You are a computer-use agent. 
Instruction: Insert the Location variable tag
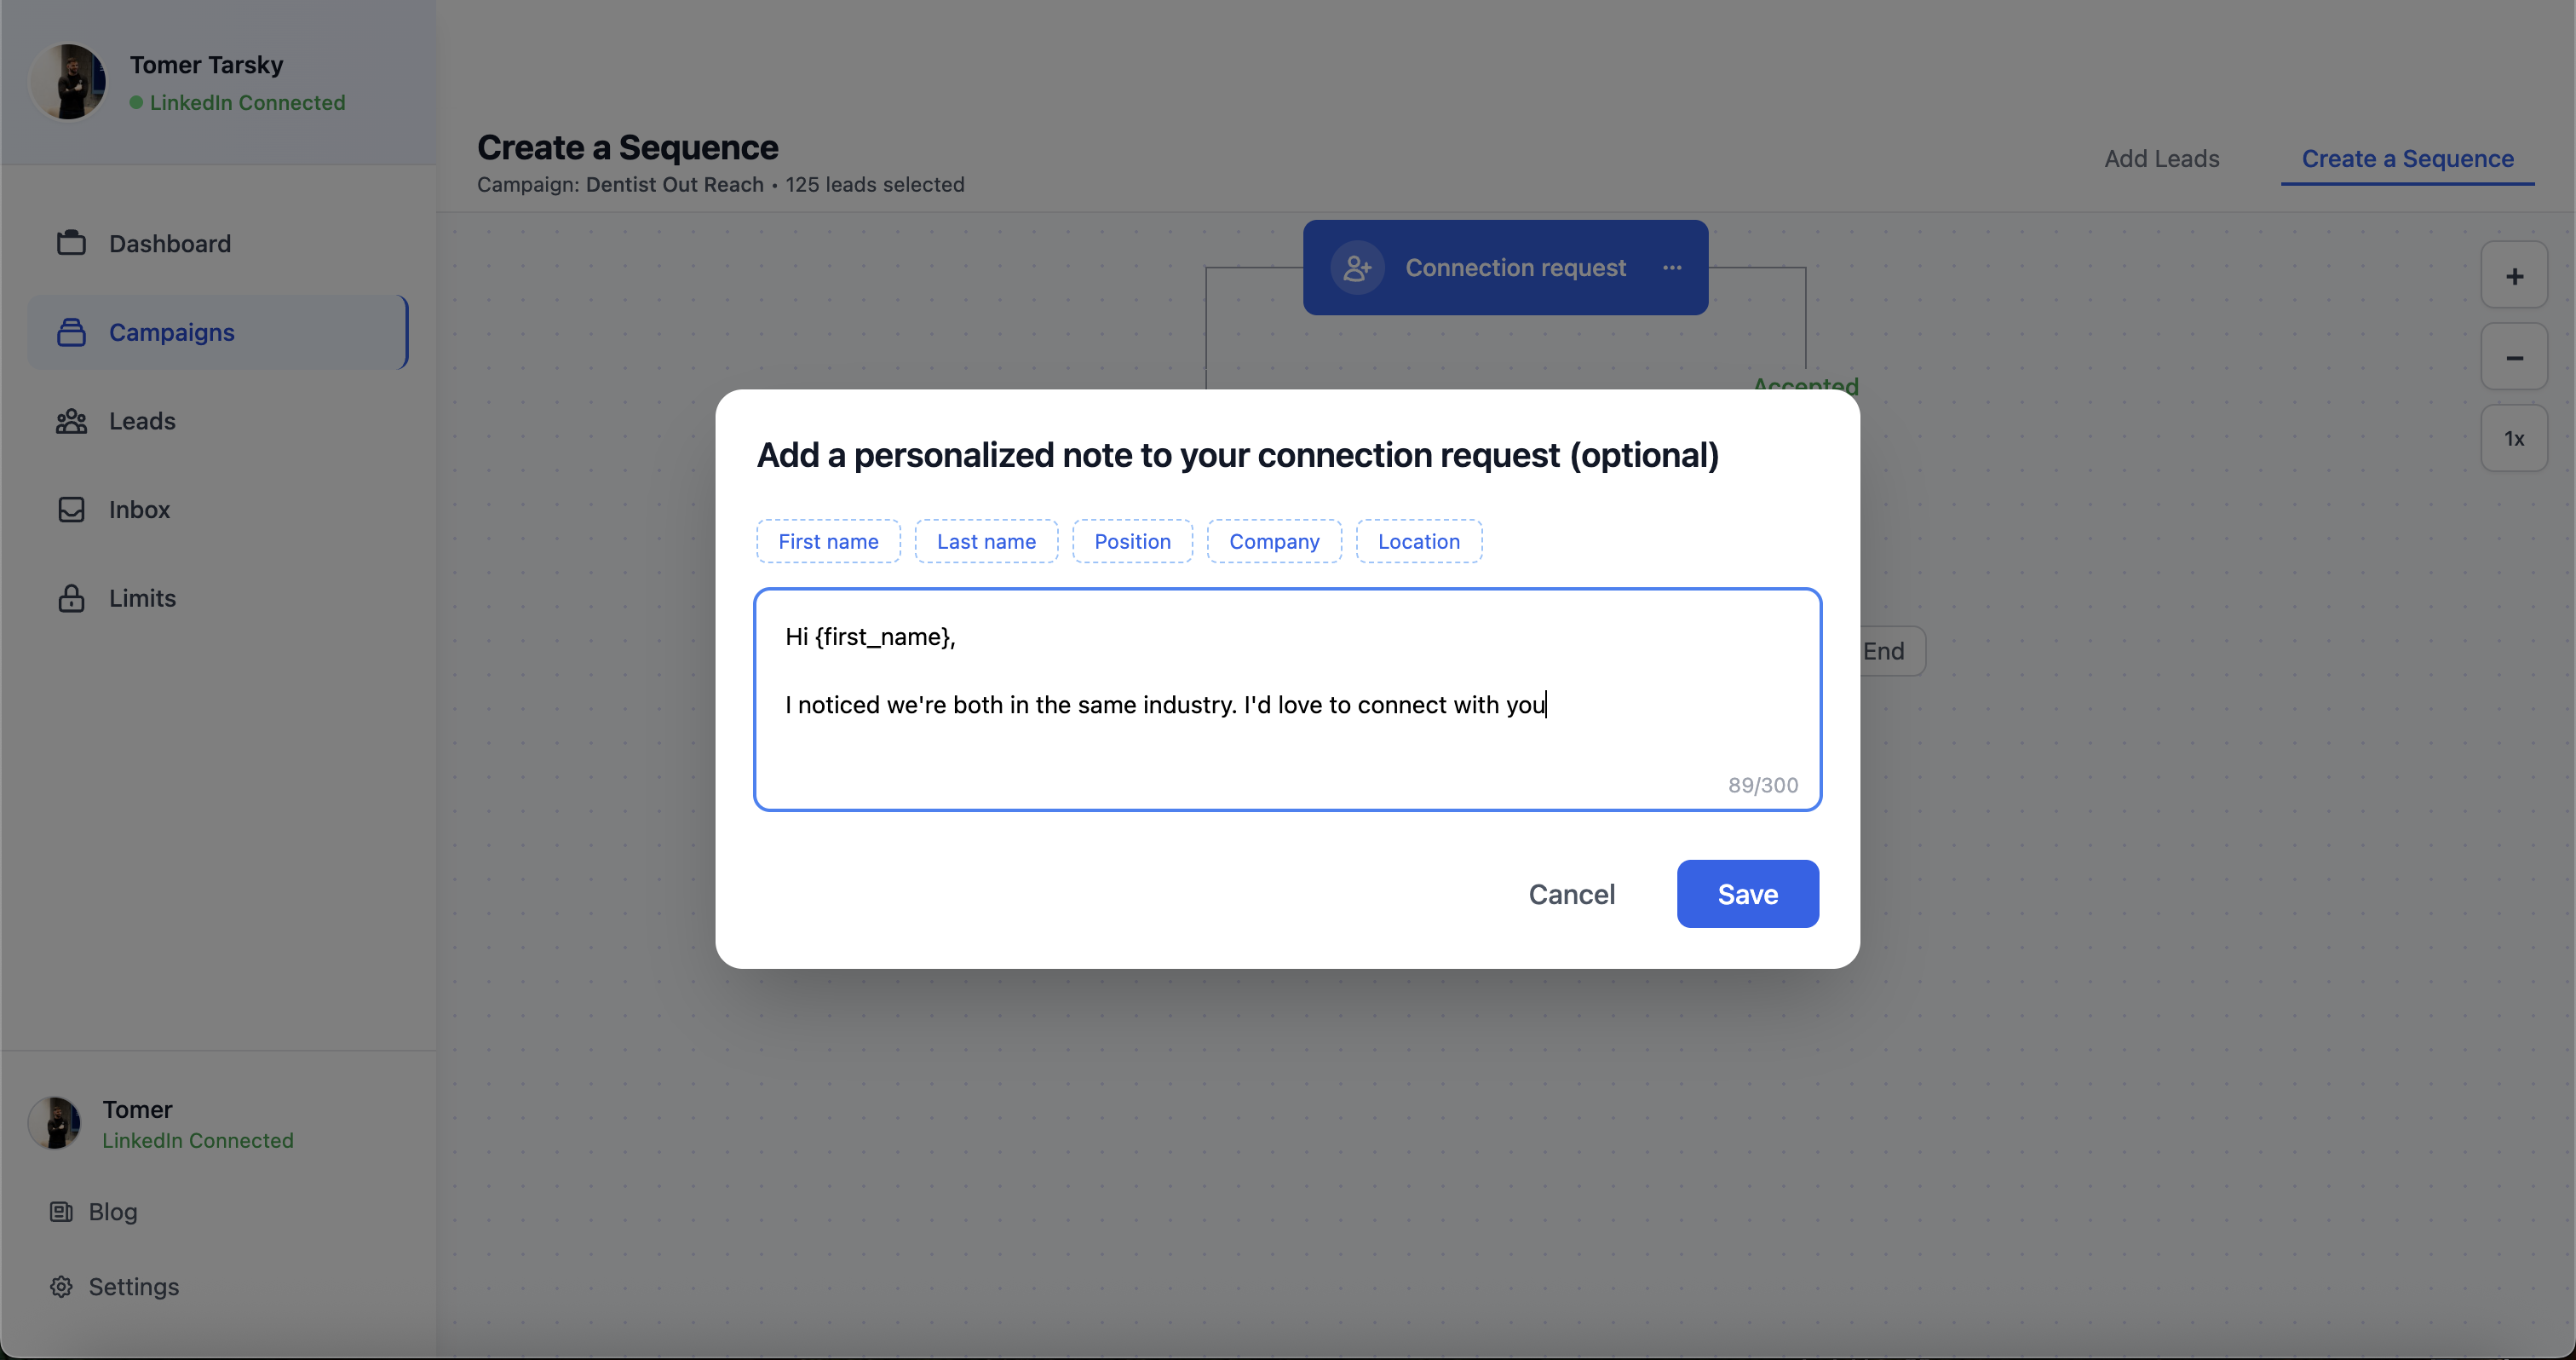1418,541
